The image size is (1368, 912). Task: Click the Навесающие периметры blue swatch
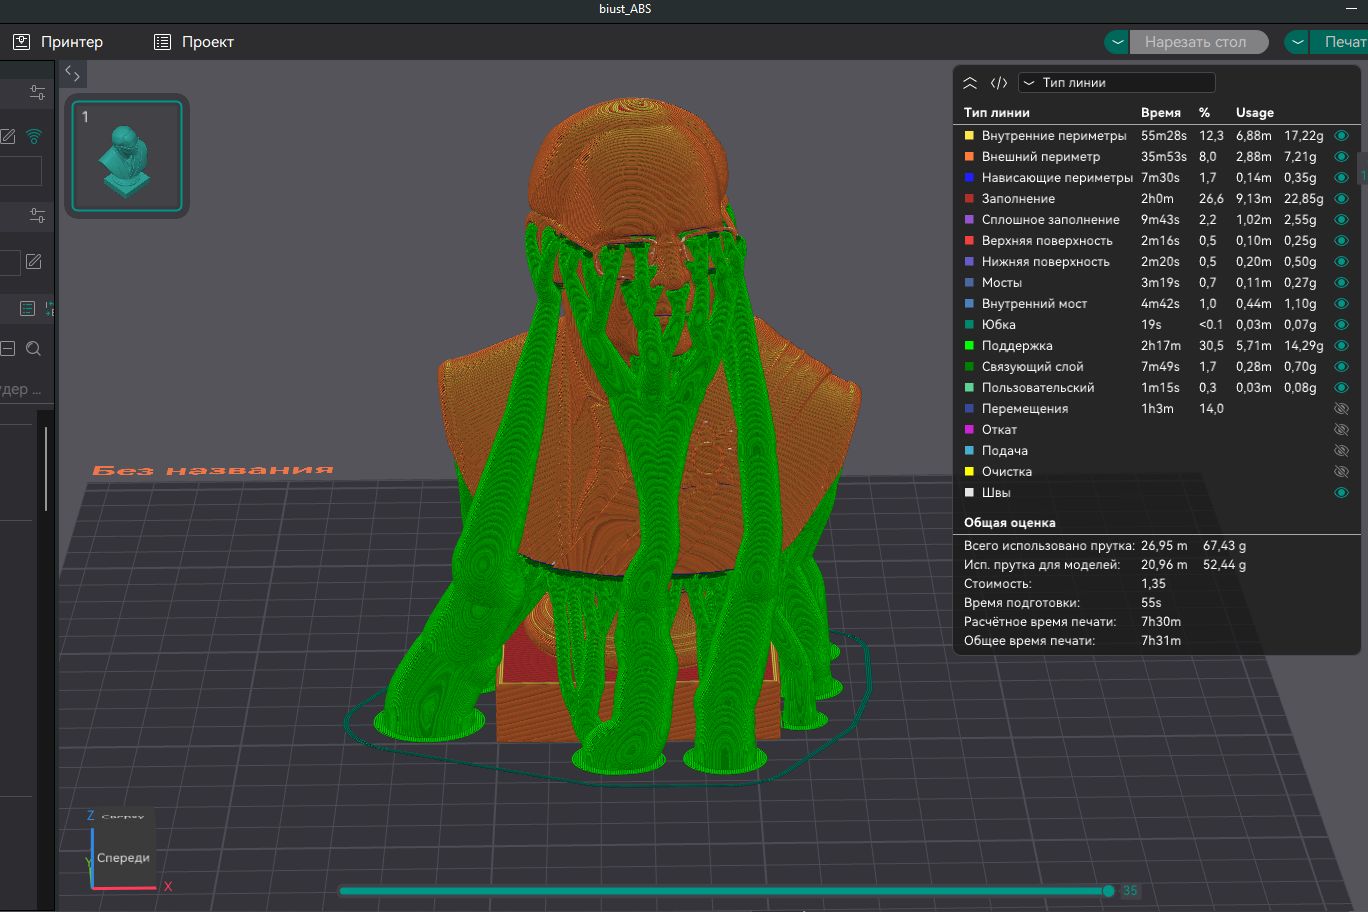(969, 177)
